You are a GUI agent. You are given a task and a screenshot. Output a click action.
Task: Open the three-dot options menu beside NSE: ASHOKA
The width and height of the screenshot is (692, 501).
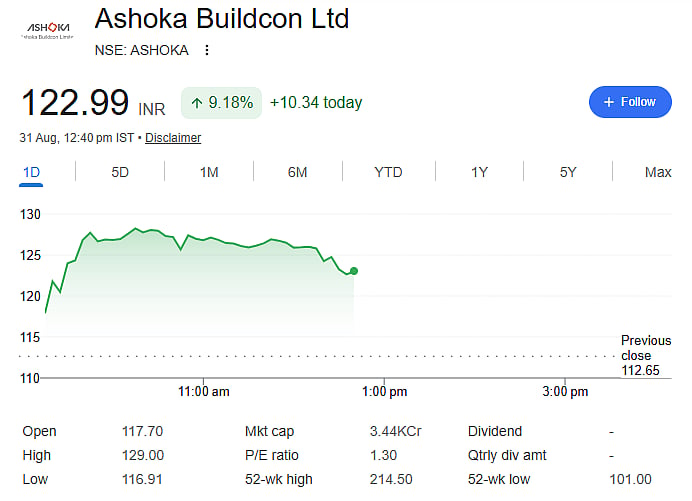tap(207, 50)
